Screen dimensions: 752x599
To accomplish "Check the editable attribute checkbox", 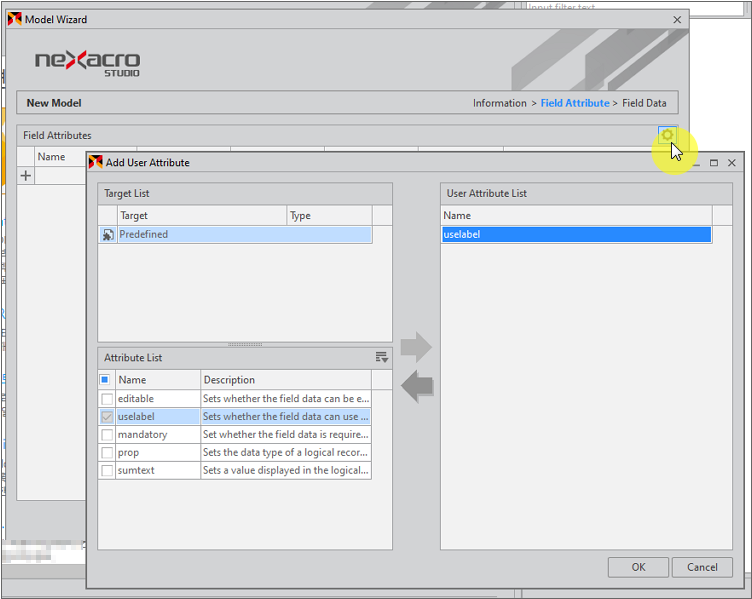I will pyautogui.click(x=107, y=399).
